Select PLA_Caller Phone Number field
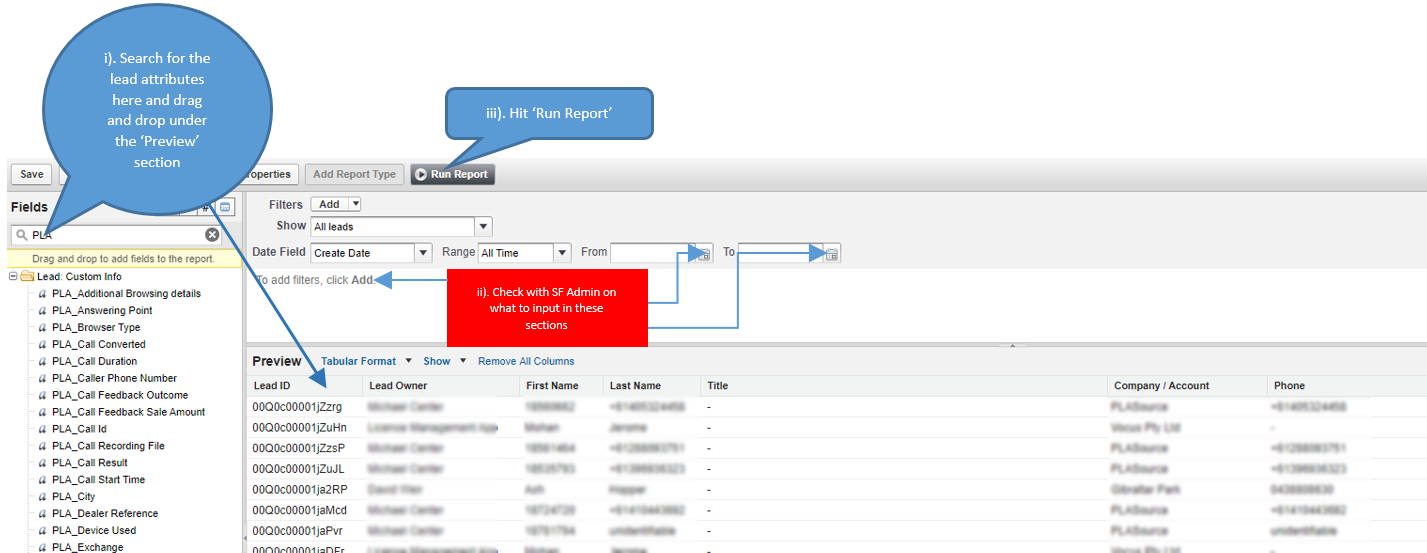Viewport: 1427px width, 553px height. (114, 378)
